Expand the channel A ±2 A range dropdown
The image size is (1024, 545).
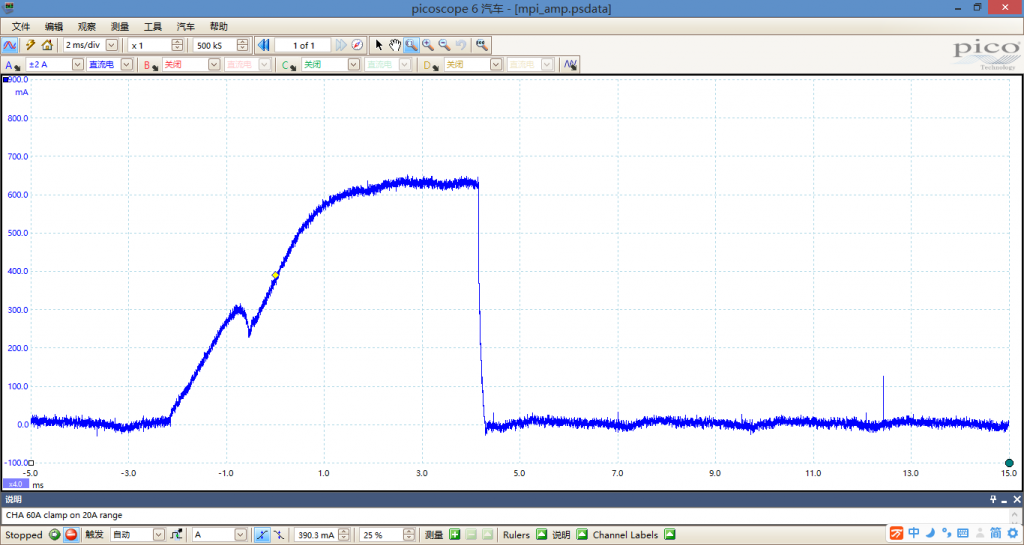coord(77,65)
